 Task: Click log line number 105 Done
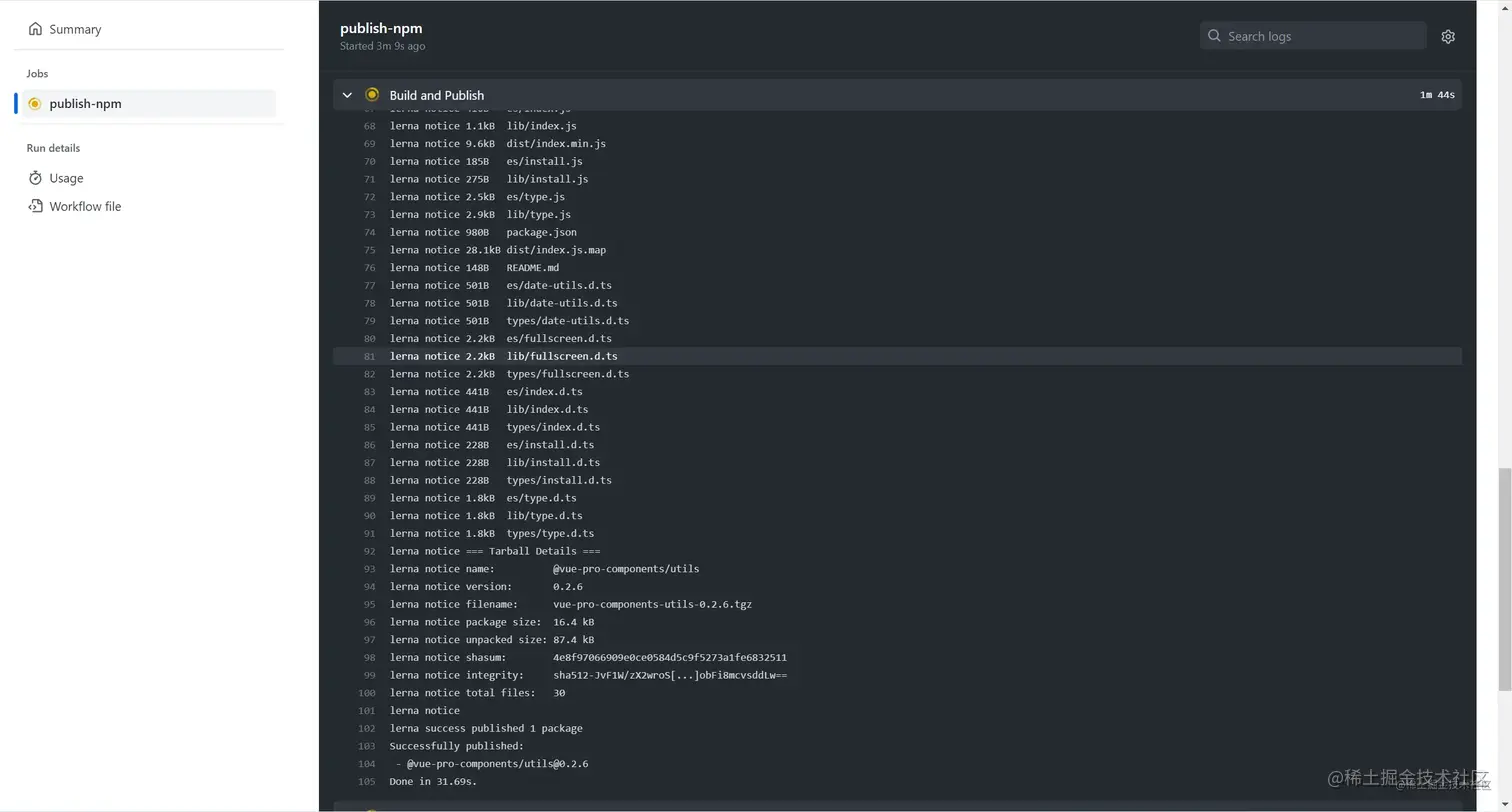coord(367,781)
